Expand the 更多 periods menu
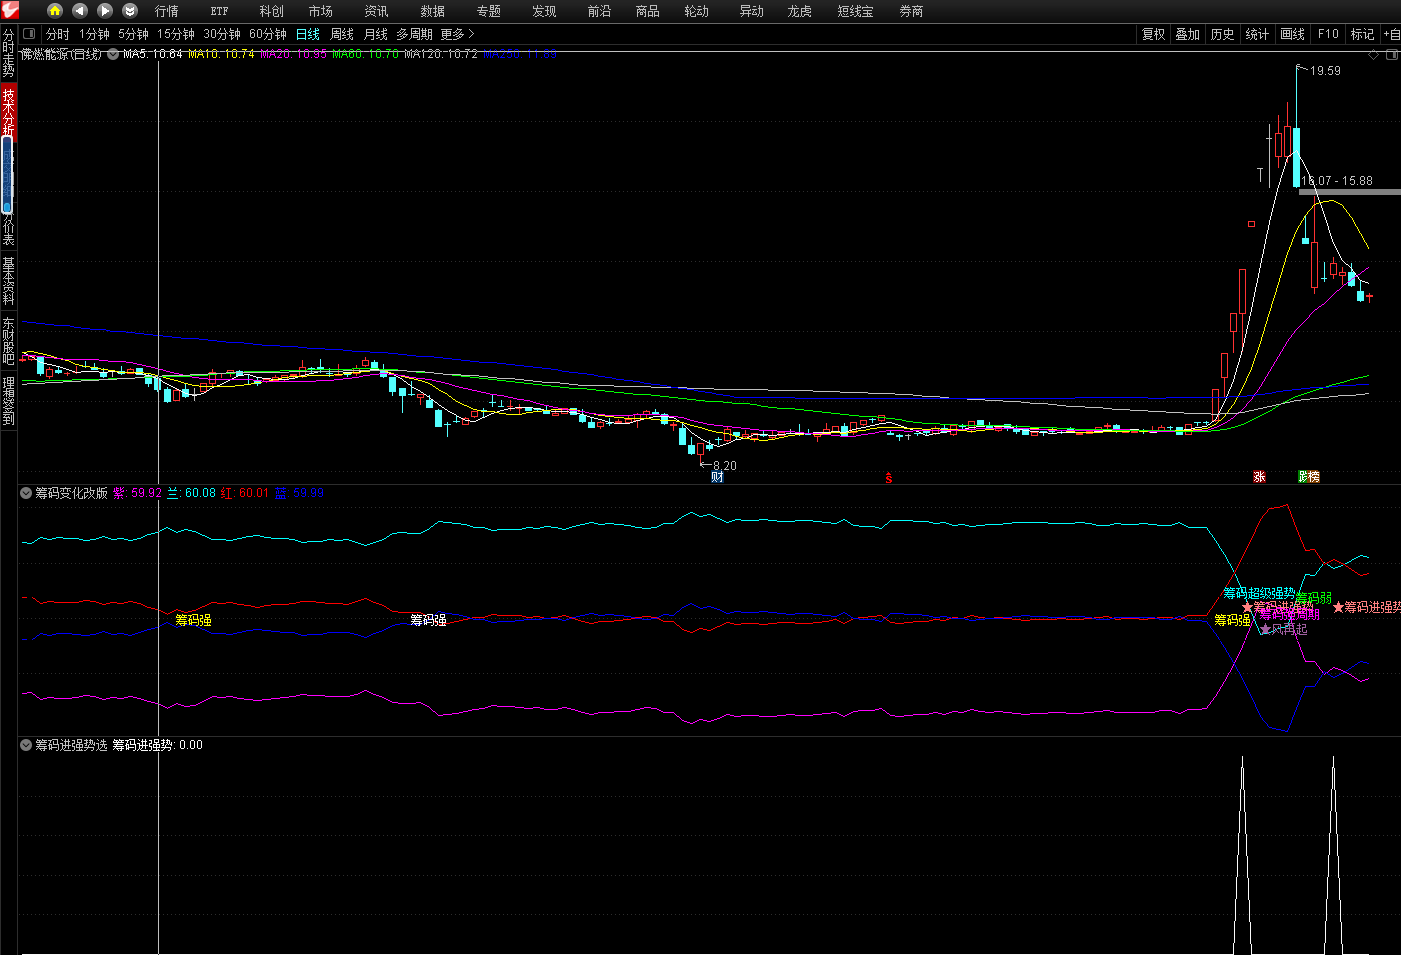The image size is (1401, 955). [x=457, y=34]
